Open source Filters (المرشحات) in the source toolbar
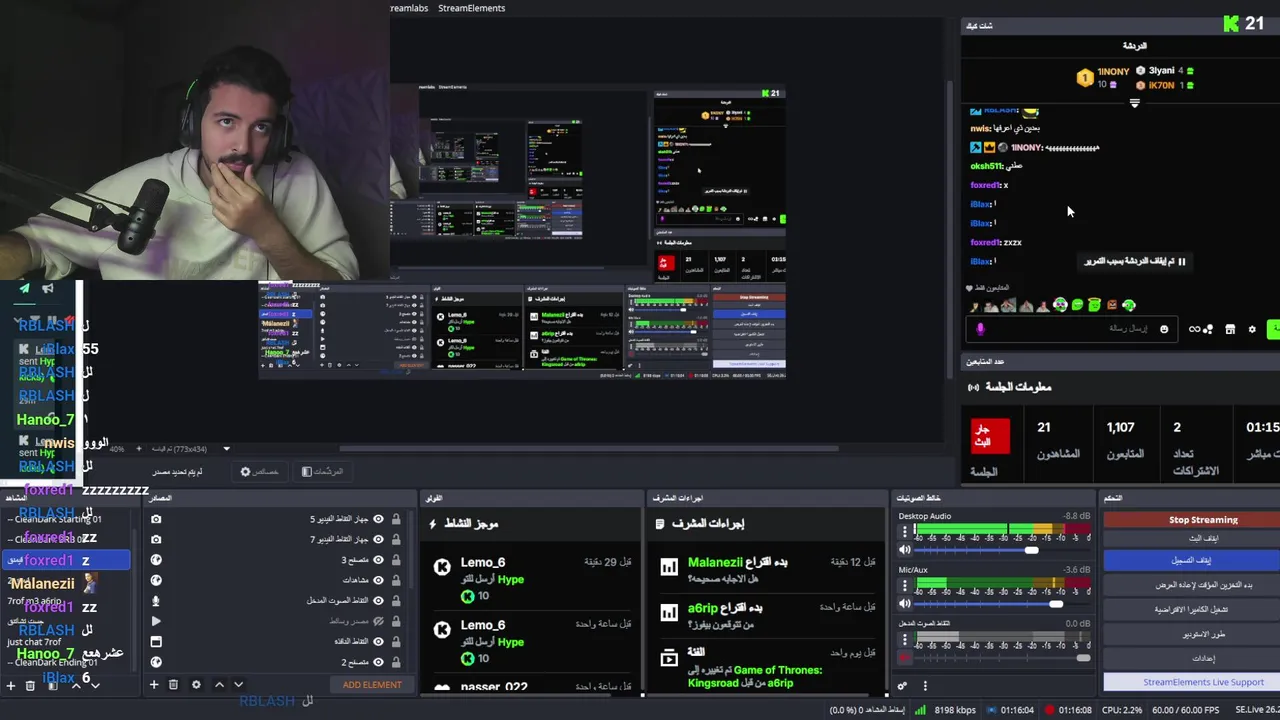 tap(322, 472)
